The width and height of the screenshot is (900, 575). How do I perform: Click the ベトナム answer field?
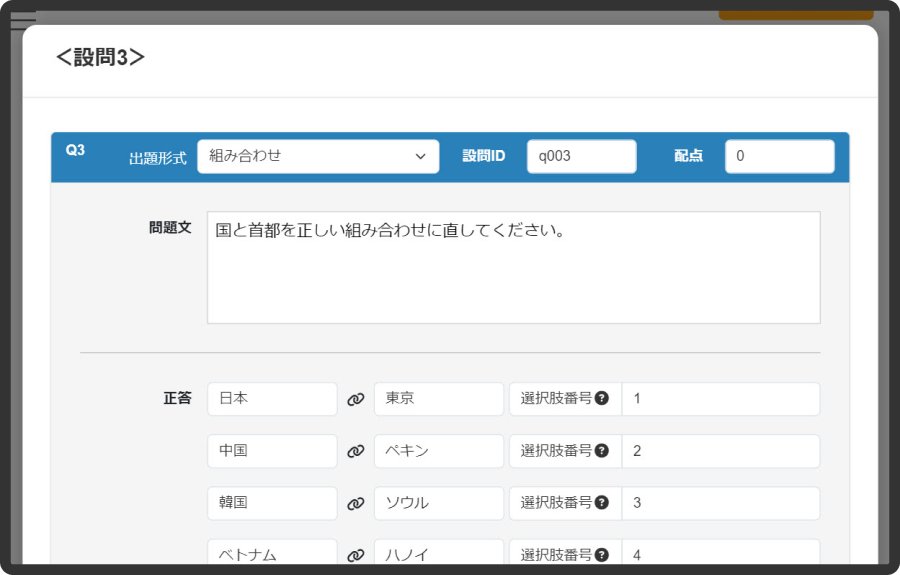[x=272, y=551]
